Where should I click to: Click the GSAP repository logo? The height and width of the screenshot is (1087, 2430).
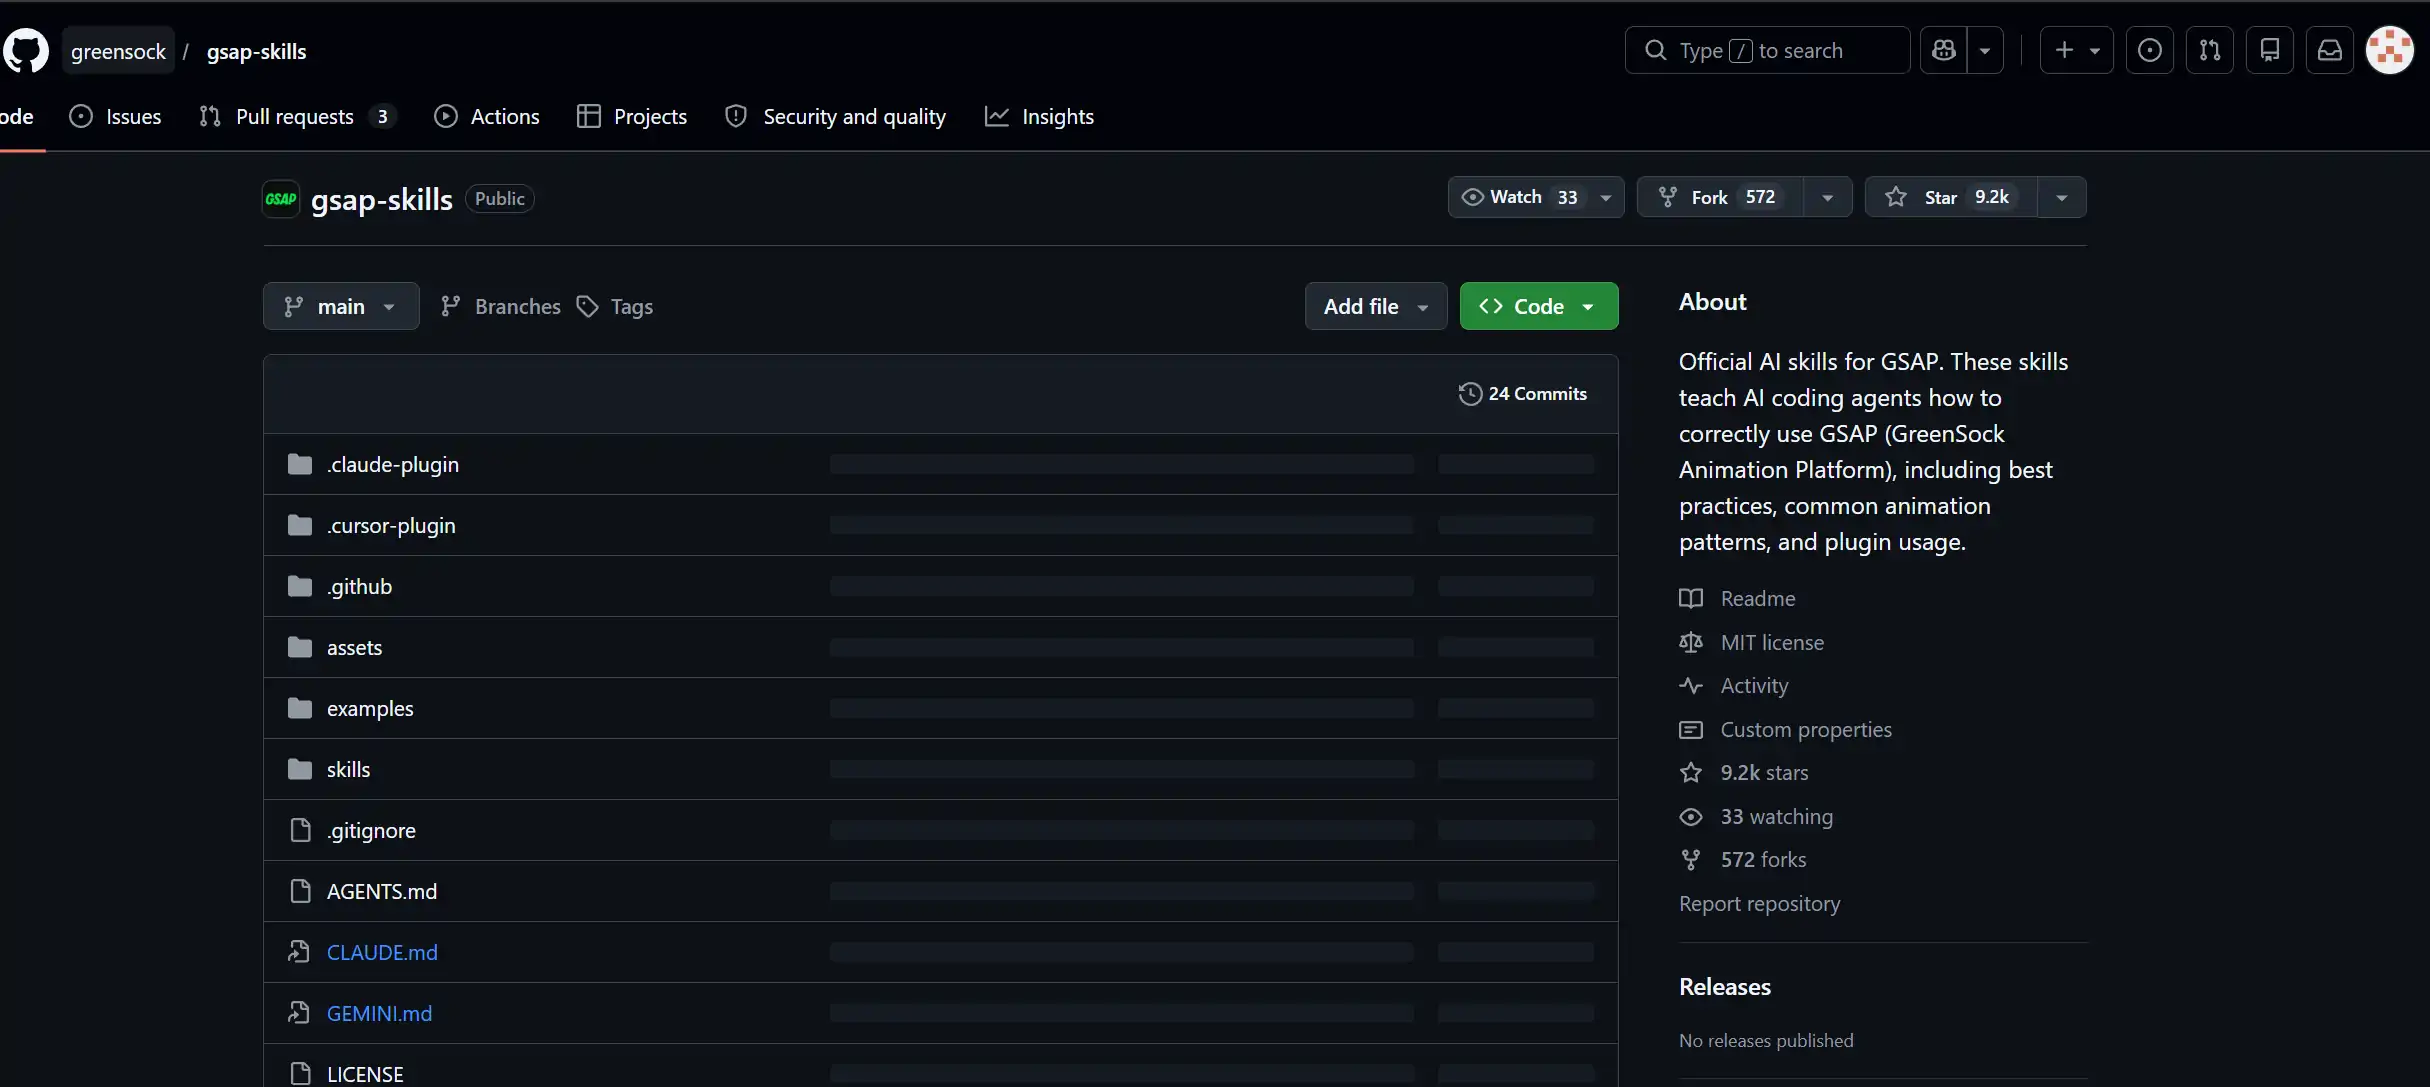(281, 199)
